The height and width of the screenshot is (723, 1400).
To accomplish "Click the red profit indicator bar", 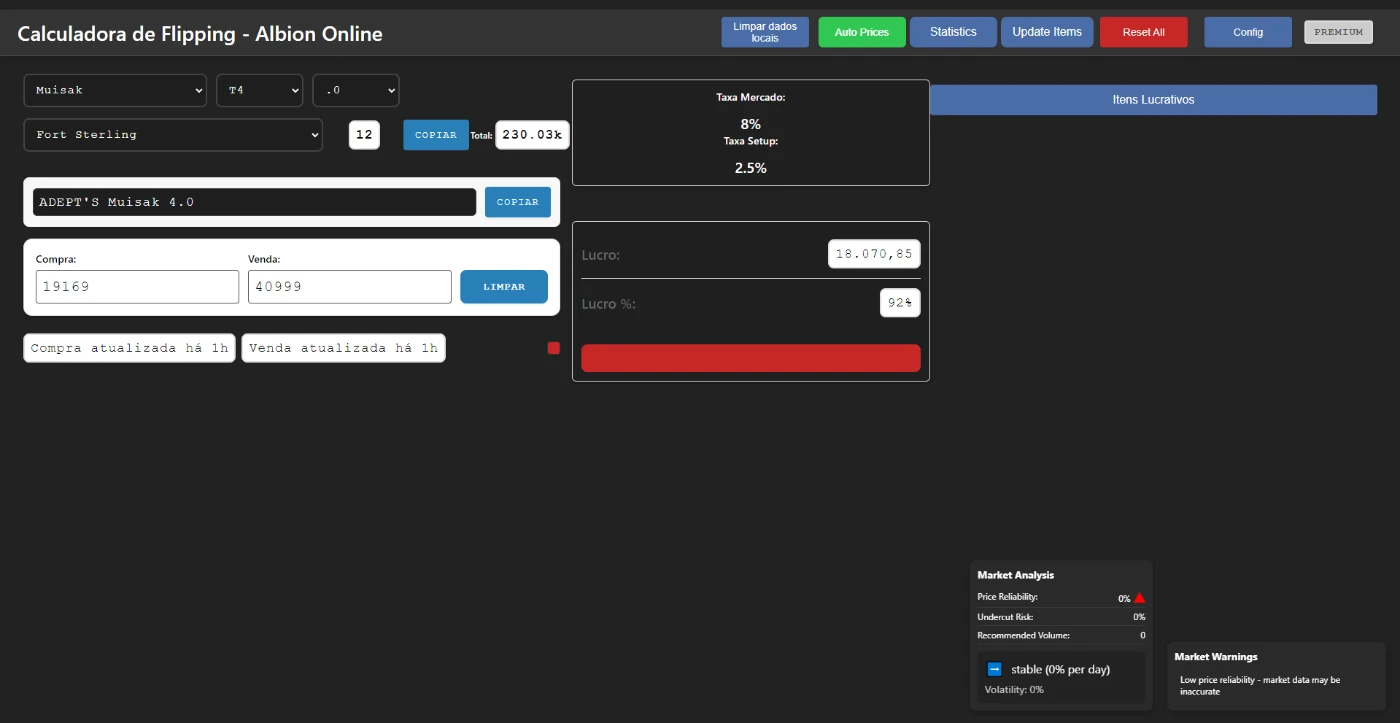I will (750, 358).
